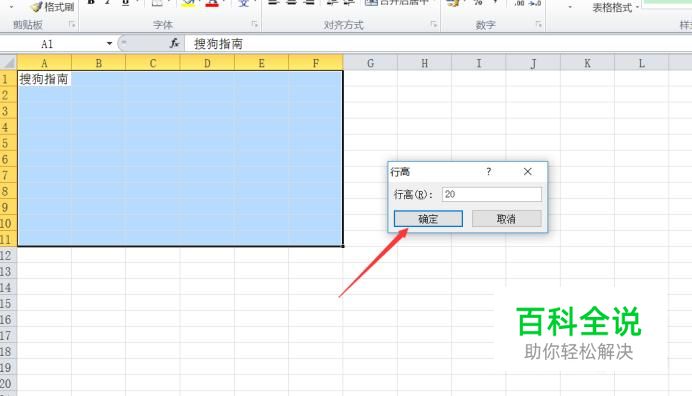Screen dimensions: 692x396
Task: Select row 10 header
Action: coord(8,223)
